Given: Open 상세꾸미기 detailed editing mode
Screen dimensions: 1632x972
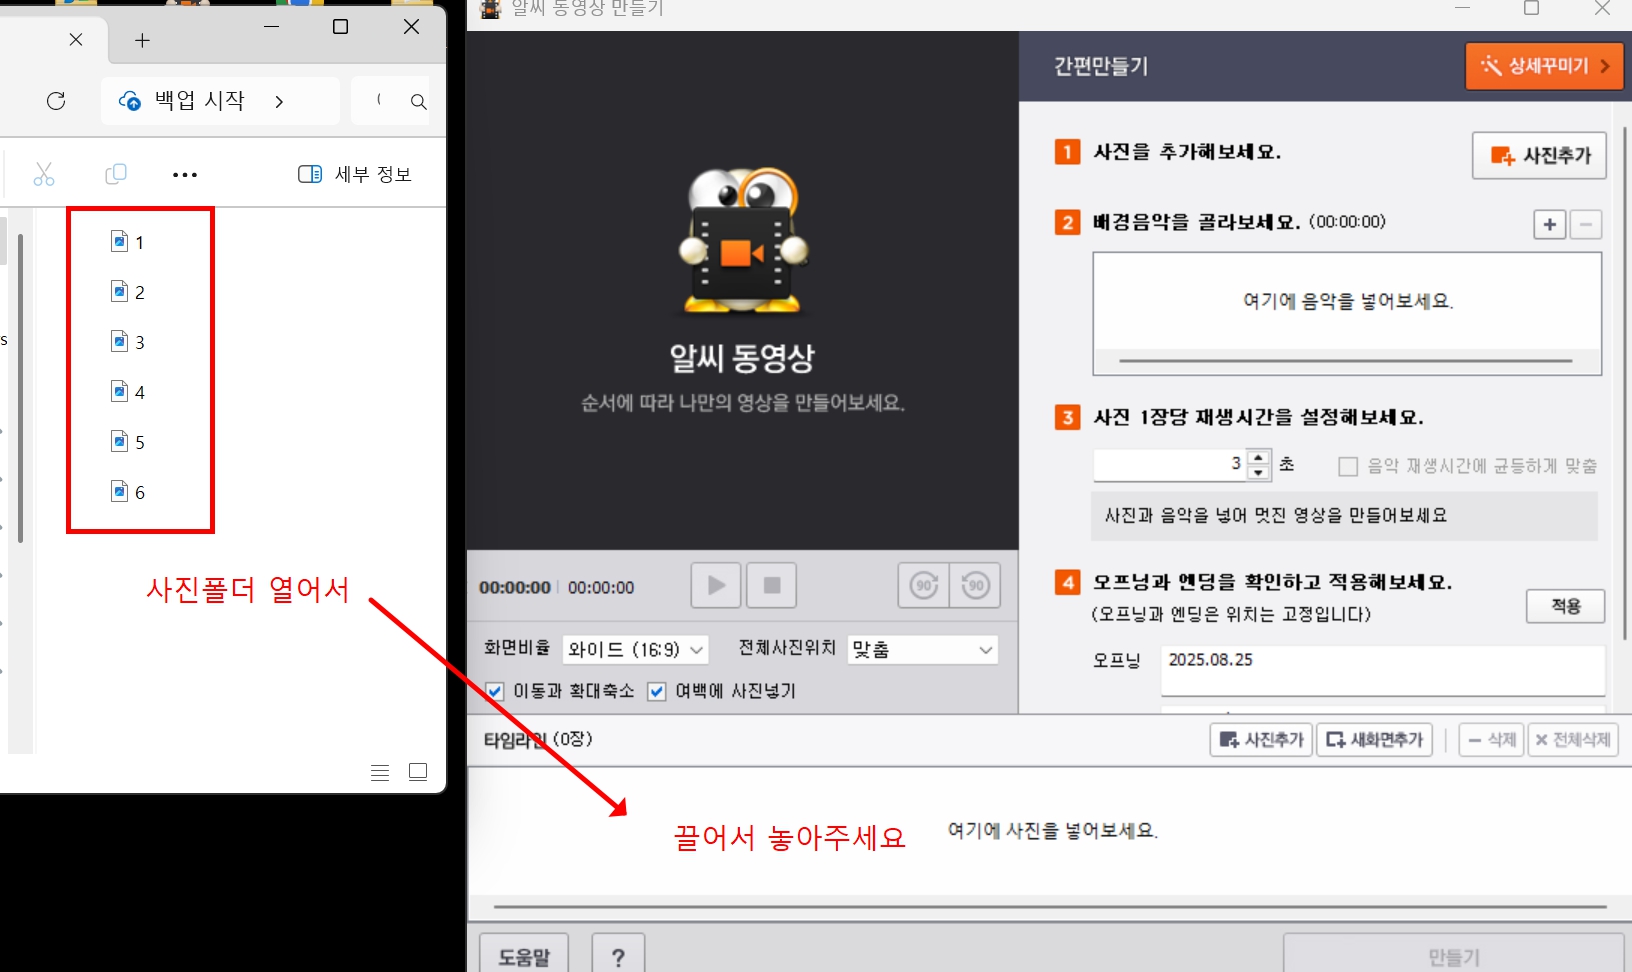Looking at the screenshot, I should (x=1544, y=66).
